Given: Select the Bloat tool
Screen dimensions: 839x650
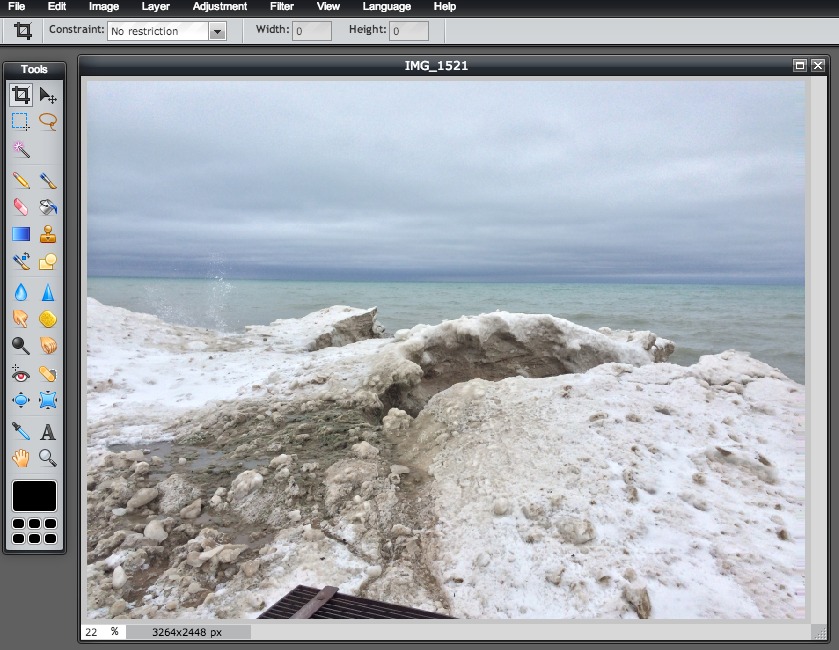Looking at the screenshot, I should pyautogui.click(x=21, y=400).
